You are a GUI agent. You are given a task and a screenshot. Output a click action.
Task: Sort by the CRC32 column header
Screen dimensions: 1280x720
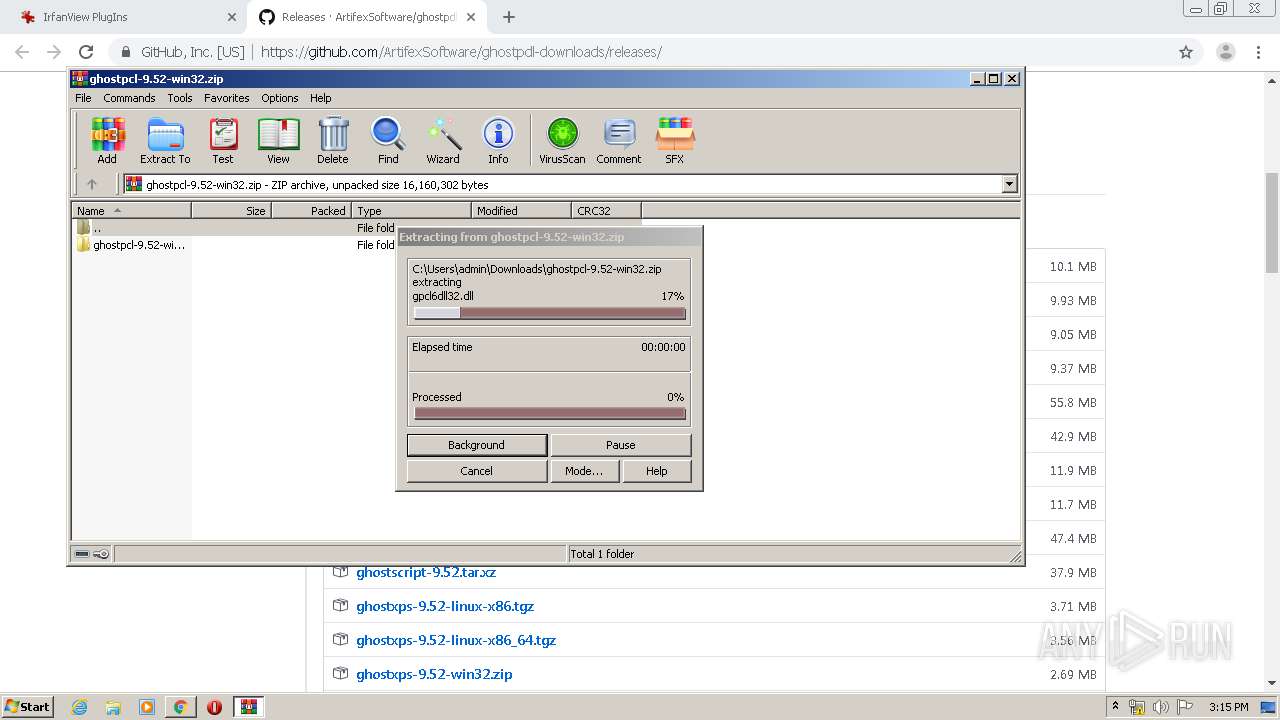pos(606,211)
